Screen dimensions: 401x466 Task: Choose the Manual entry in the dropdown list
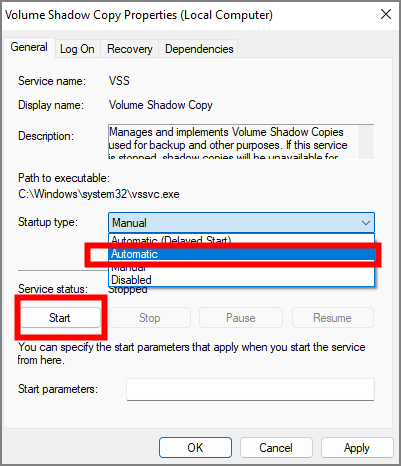241,268
